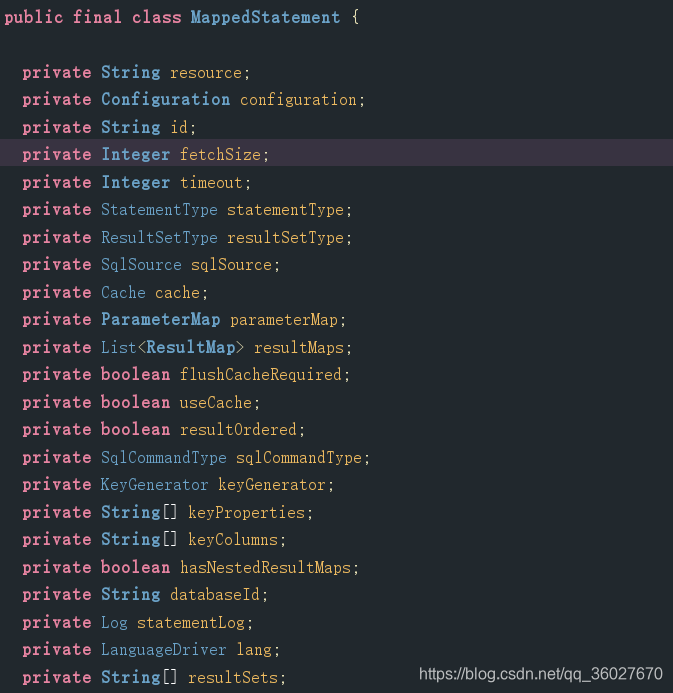
Task: Click the Cache type name
Action: 123,293
